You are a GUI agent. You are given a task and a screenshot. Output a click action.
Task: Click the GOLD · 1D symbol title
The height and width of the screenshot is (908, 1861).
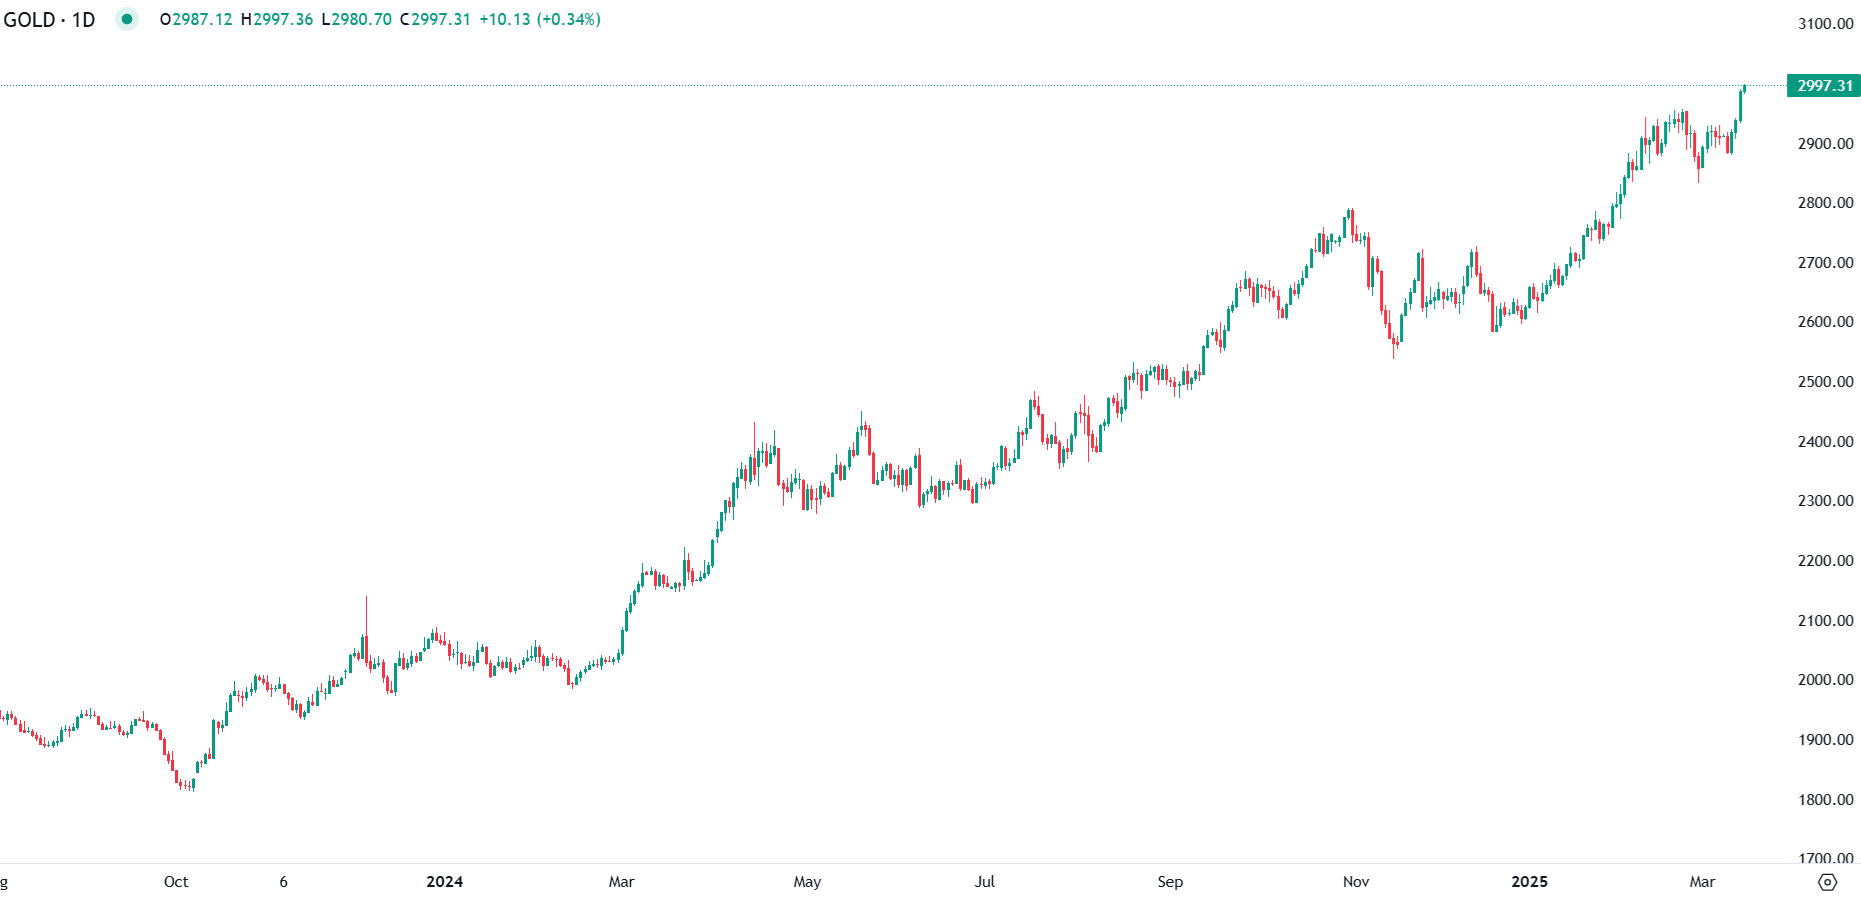[x=50, y=20]
